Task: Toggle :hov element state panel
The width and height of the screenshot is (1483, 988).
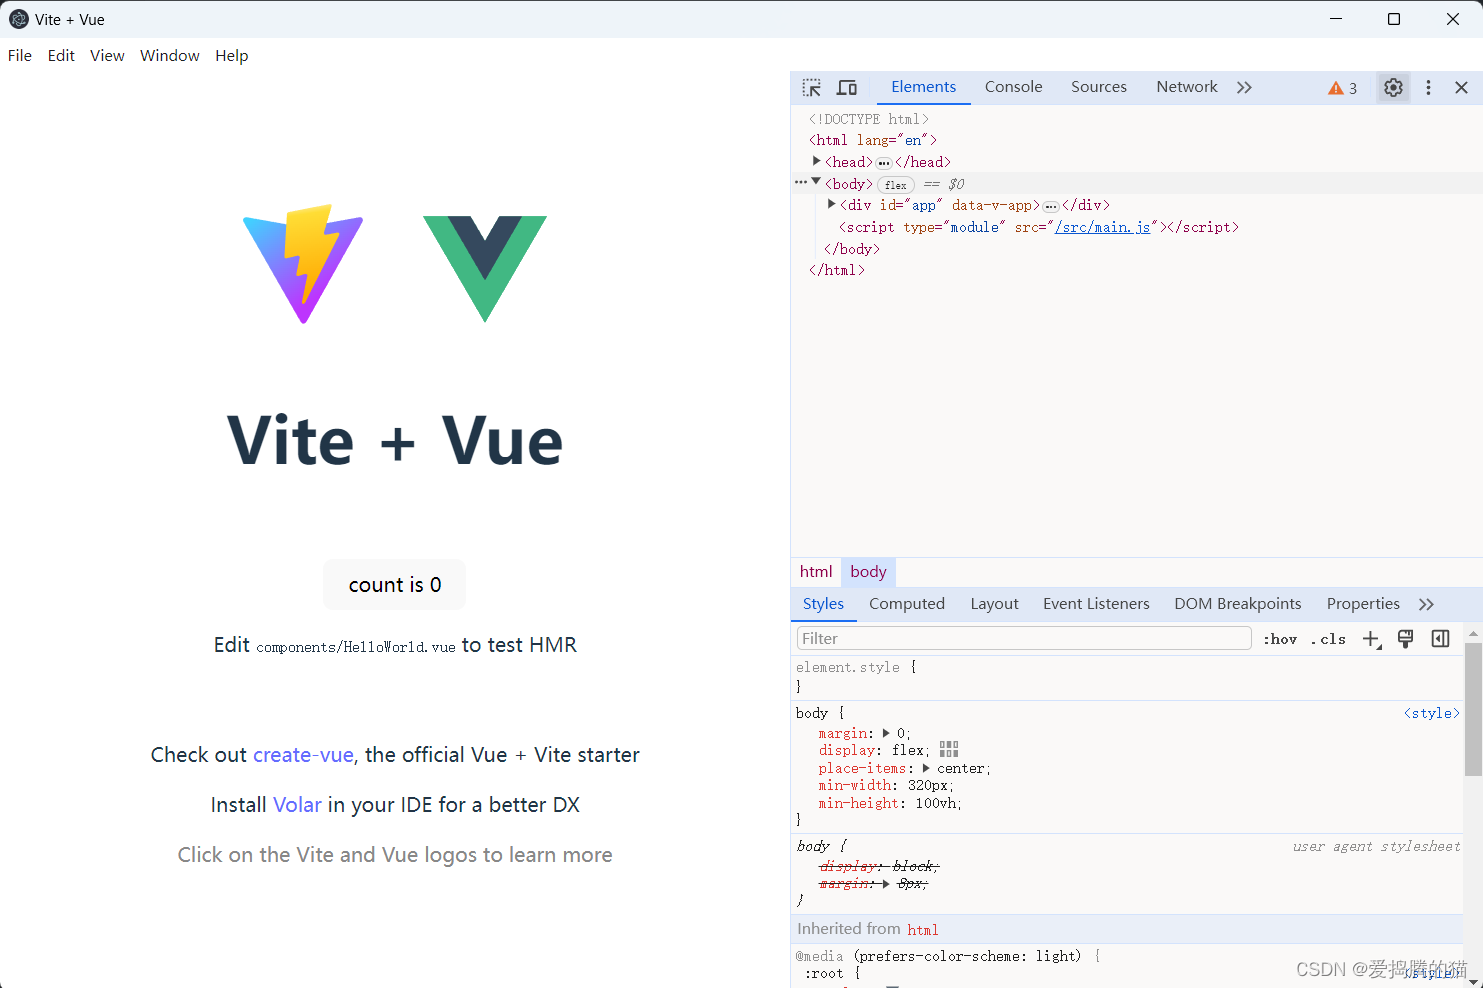Action: pyautogui.click(x=1280, y=639)
